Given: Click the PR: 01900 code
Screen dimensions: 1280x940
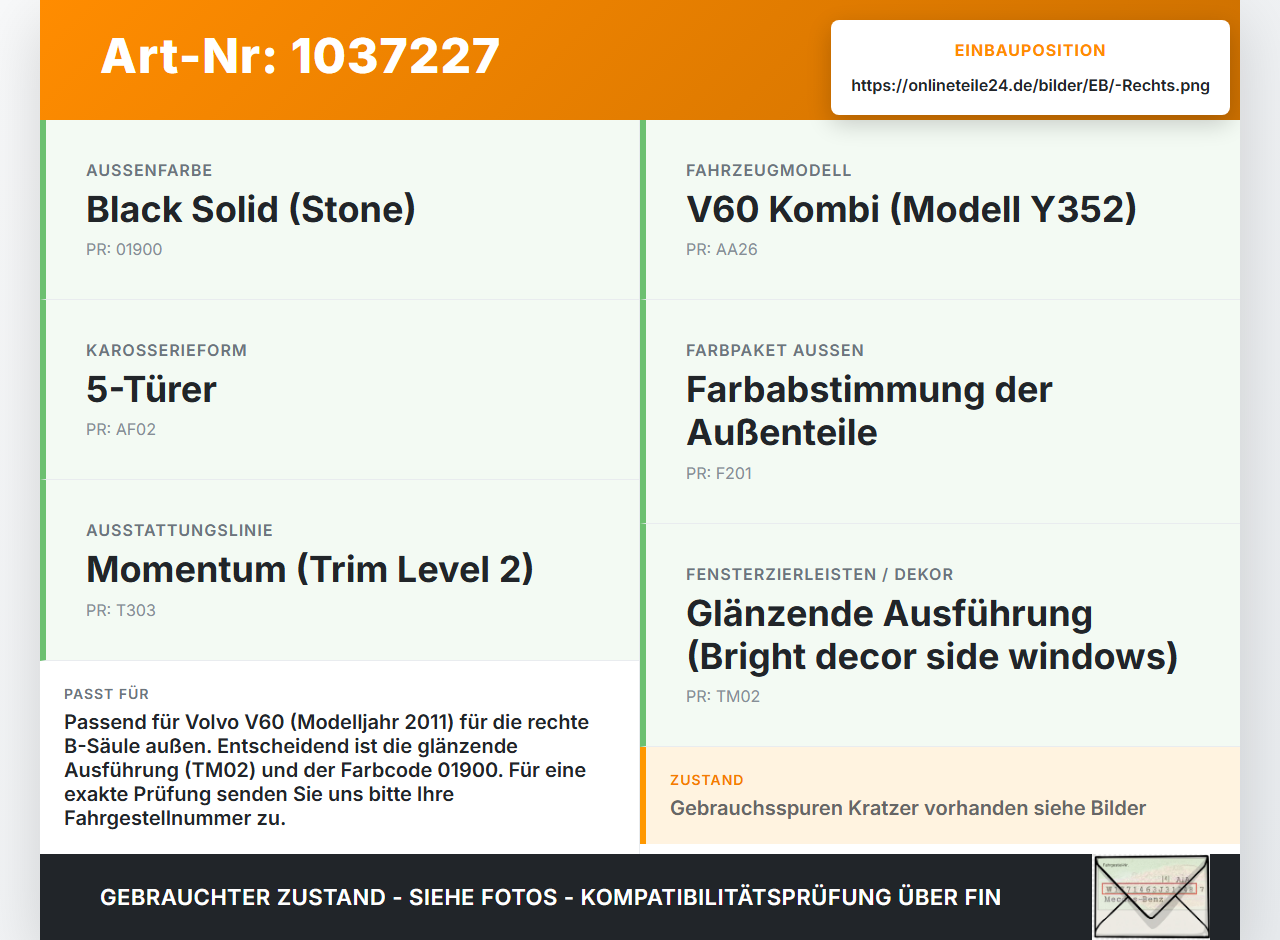Looking at the screenshot, I should (124, 249).
